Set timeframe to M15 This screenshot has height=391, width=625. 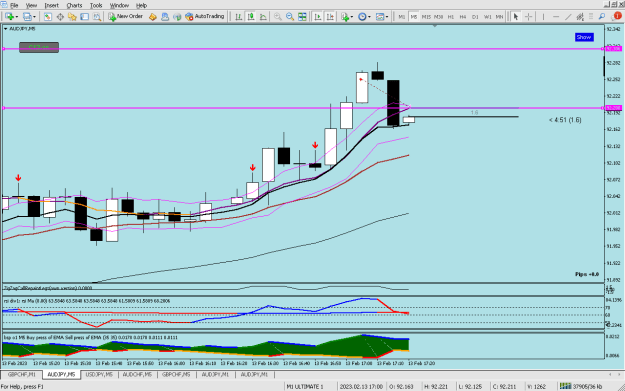tap(426, 17)
